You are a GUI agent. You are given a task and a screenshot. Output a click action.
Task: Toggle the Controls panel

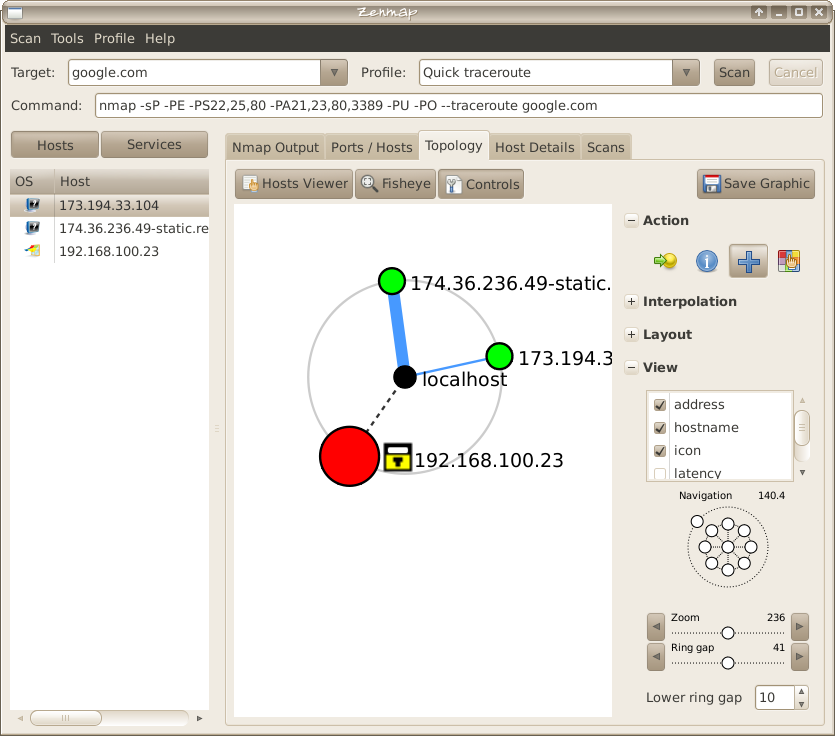(x=480, y=183)
